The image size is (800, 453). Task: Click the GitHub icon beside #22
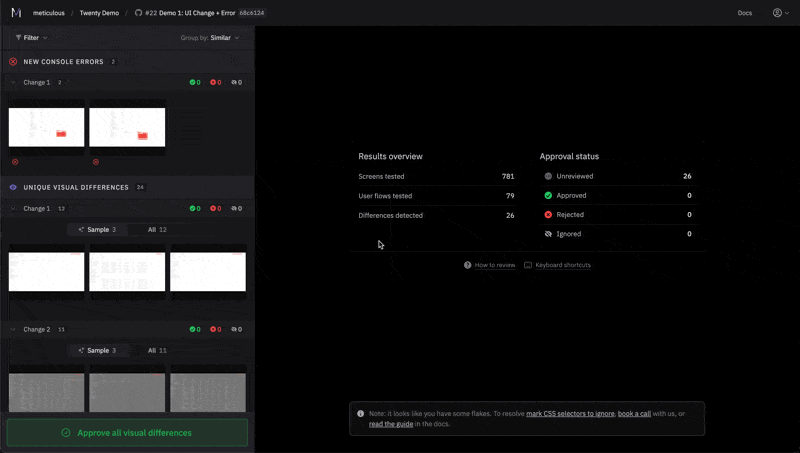click(138, 13)
